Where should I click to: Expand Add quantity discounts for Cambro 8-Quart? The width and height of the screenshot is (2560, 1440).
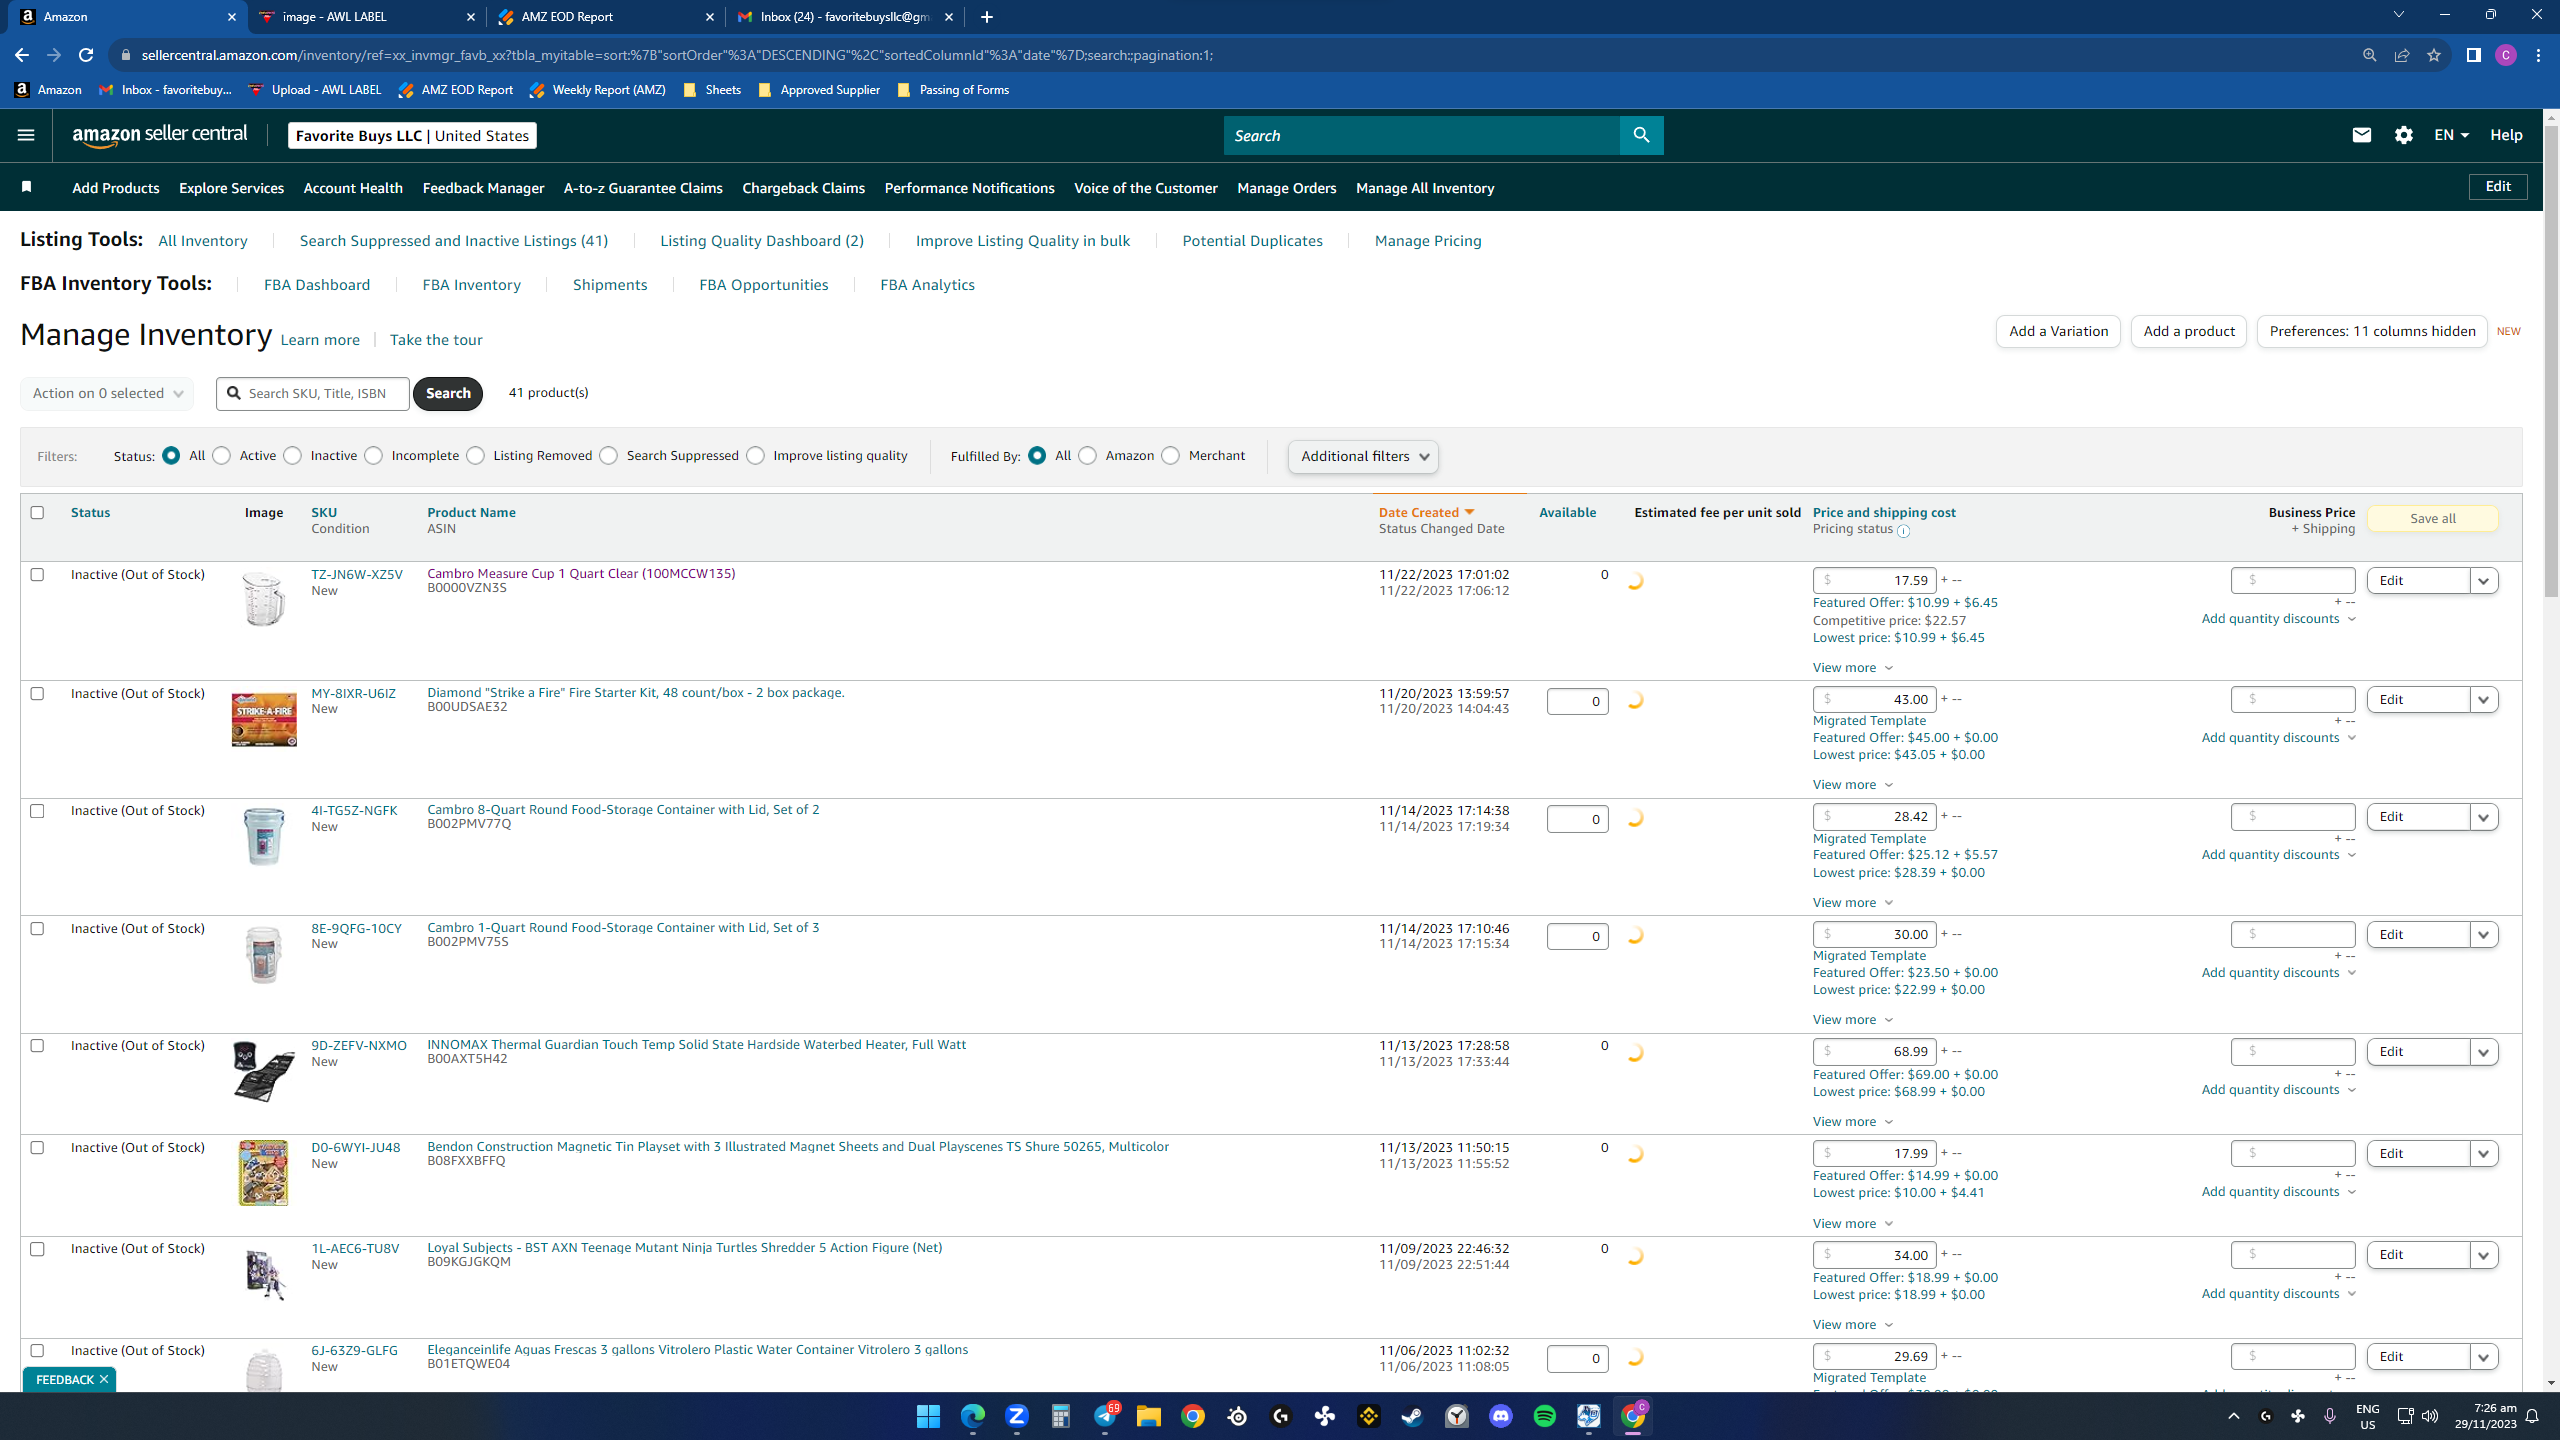[2278, 855]
